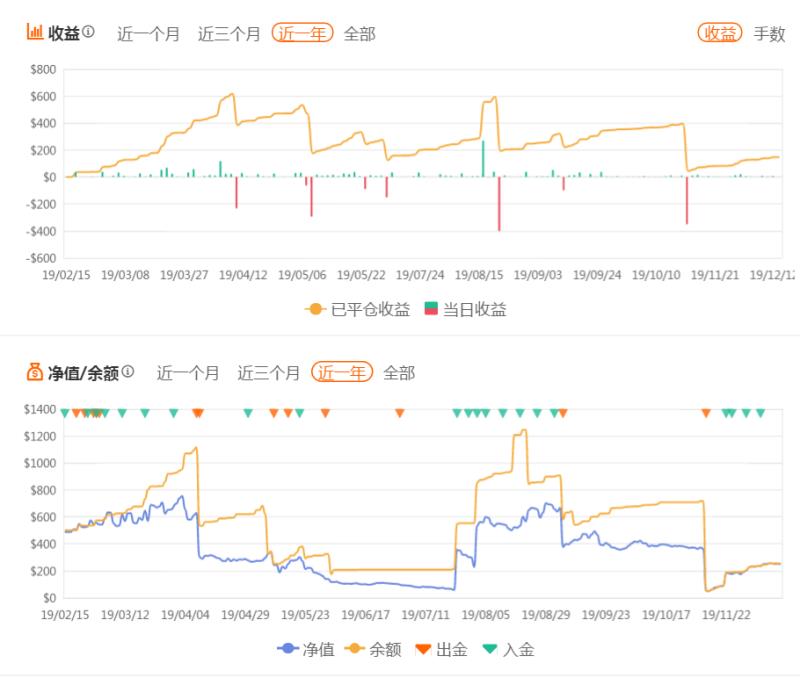Click the -$600 label on the 收益 axis
800x678 pixels.
pos(41,258)
